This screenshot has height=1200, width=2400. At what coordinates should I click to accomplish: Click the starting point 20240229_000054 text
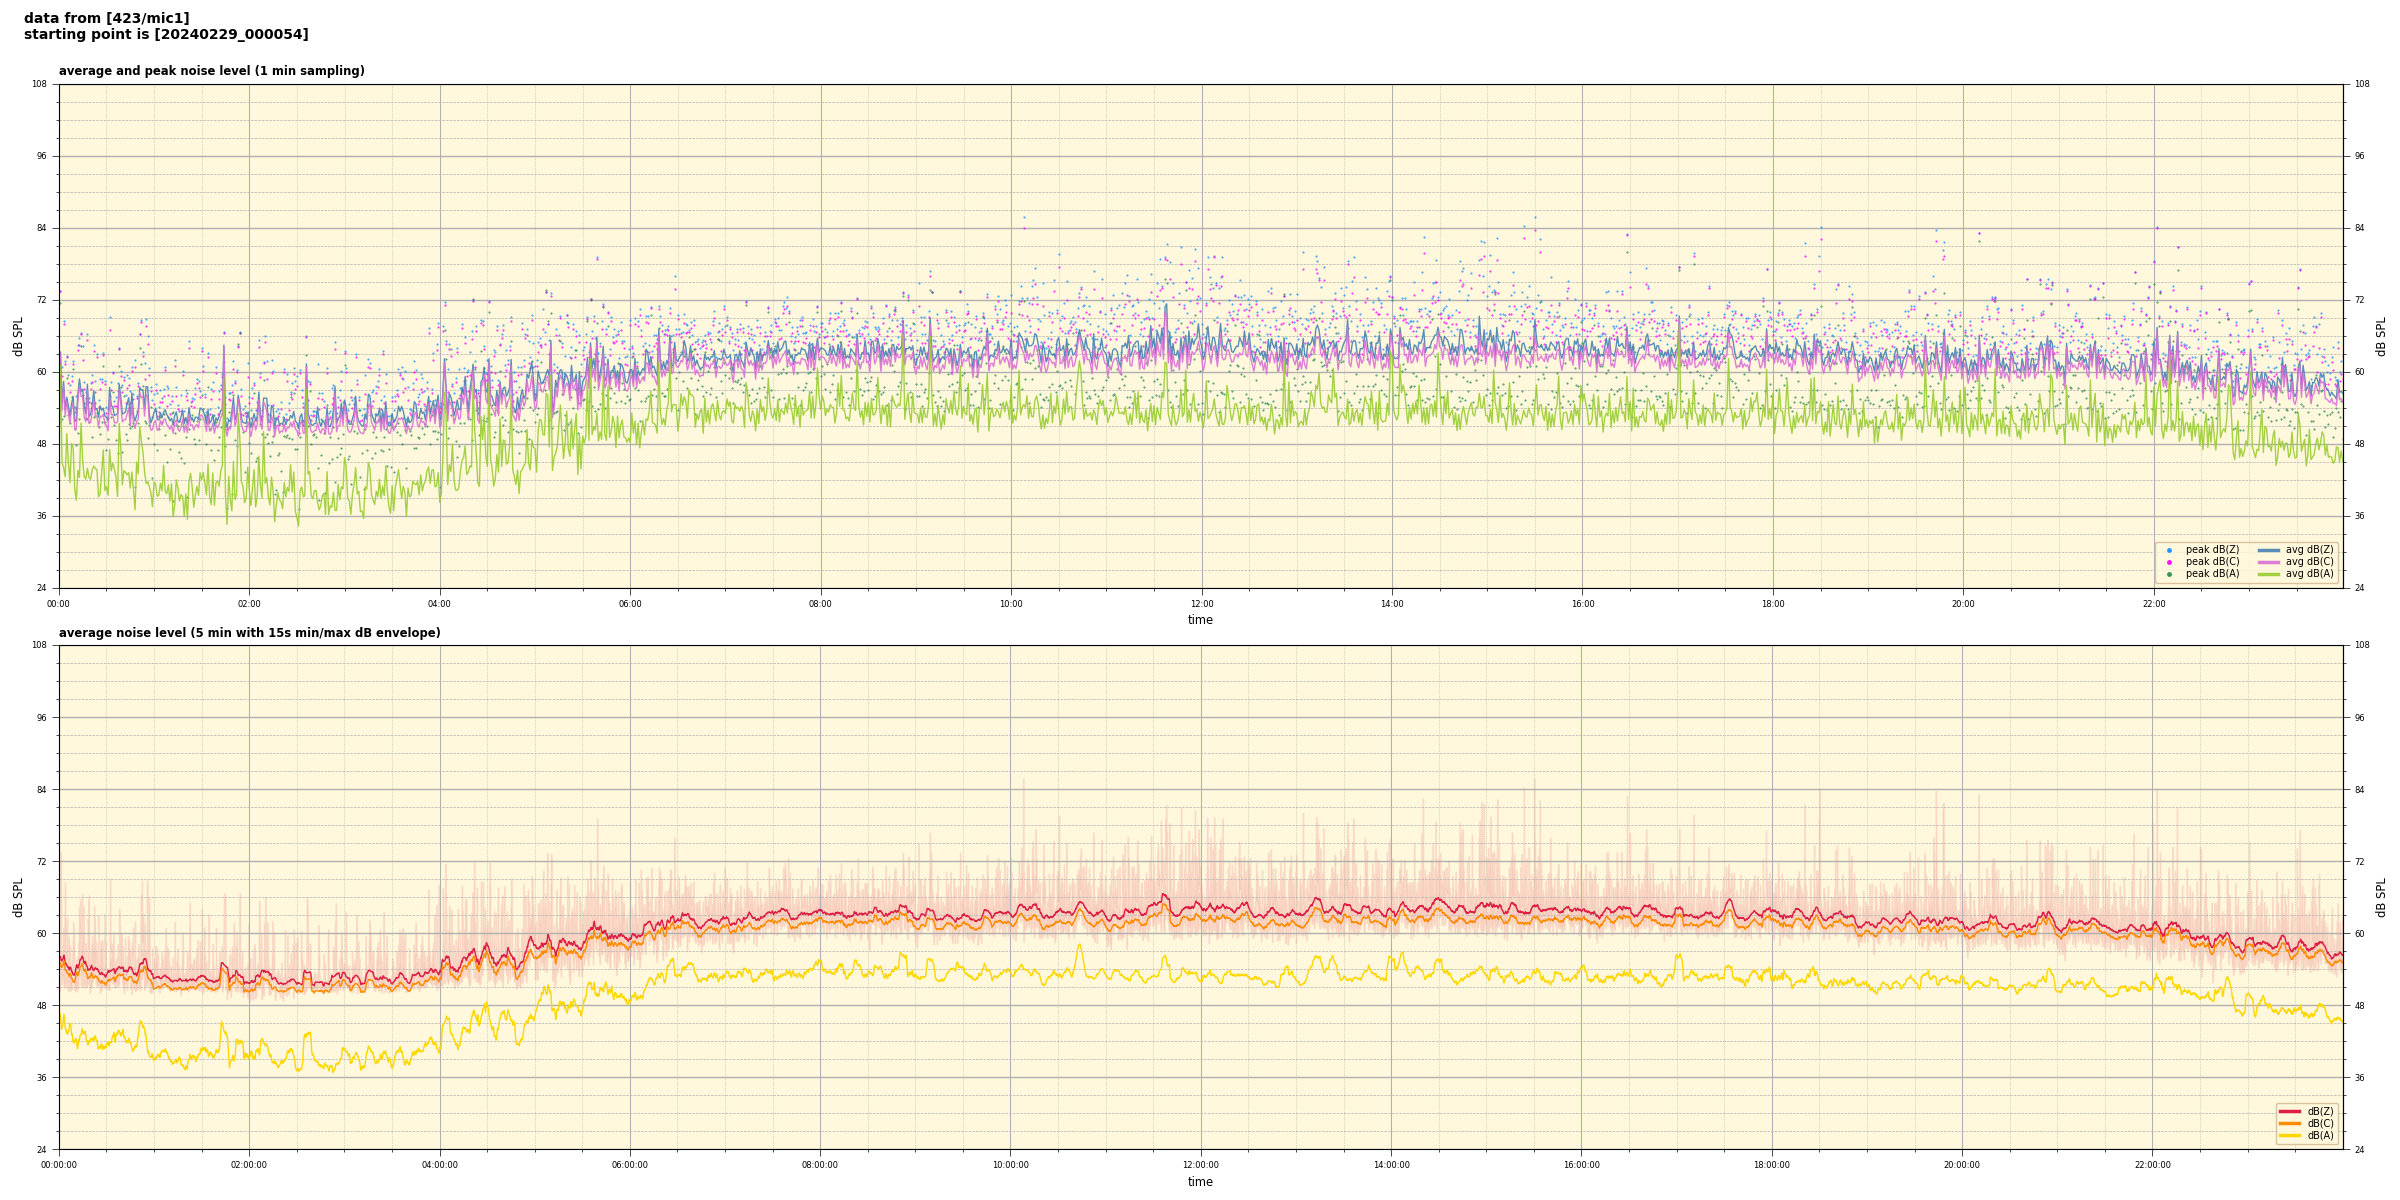pyautogui.click(x=166, y=35)
